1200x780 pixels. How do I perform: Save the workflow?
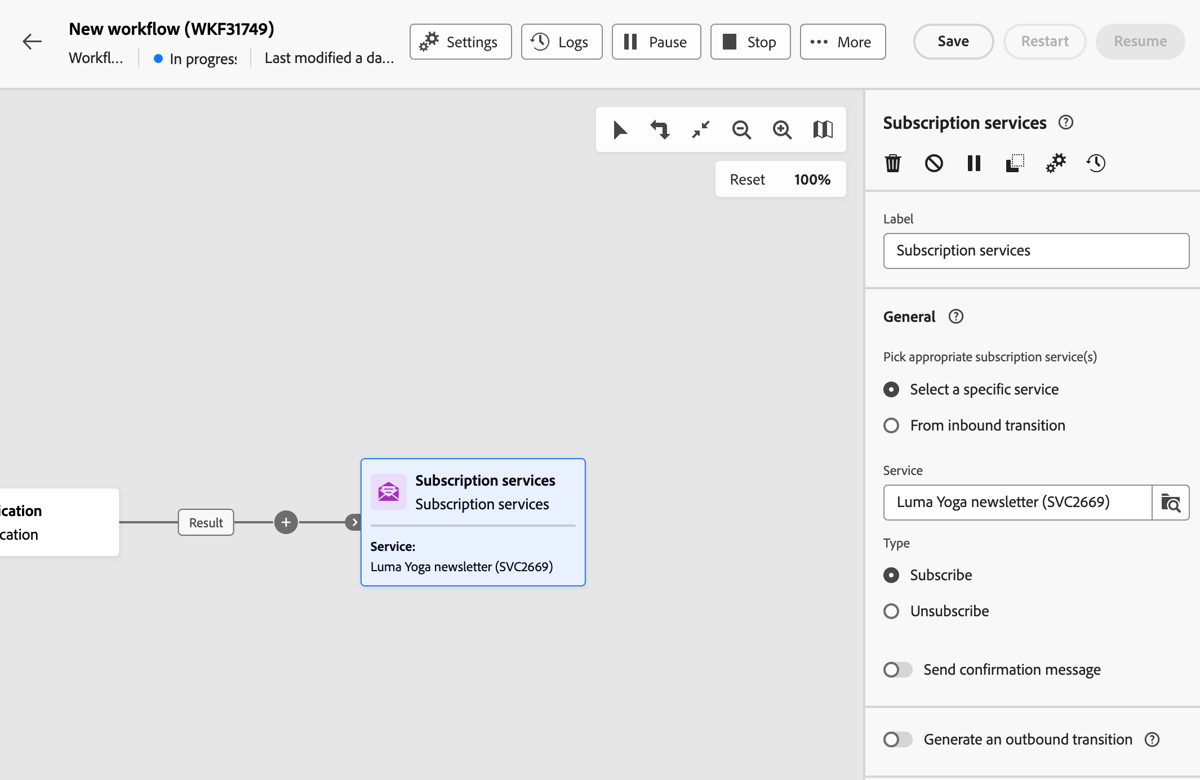pos(952,42)
